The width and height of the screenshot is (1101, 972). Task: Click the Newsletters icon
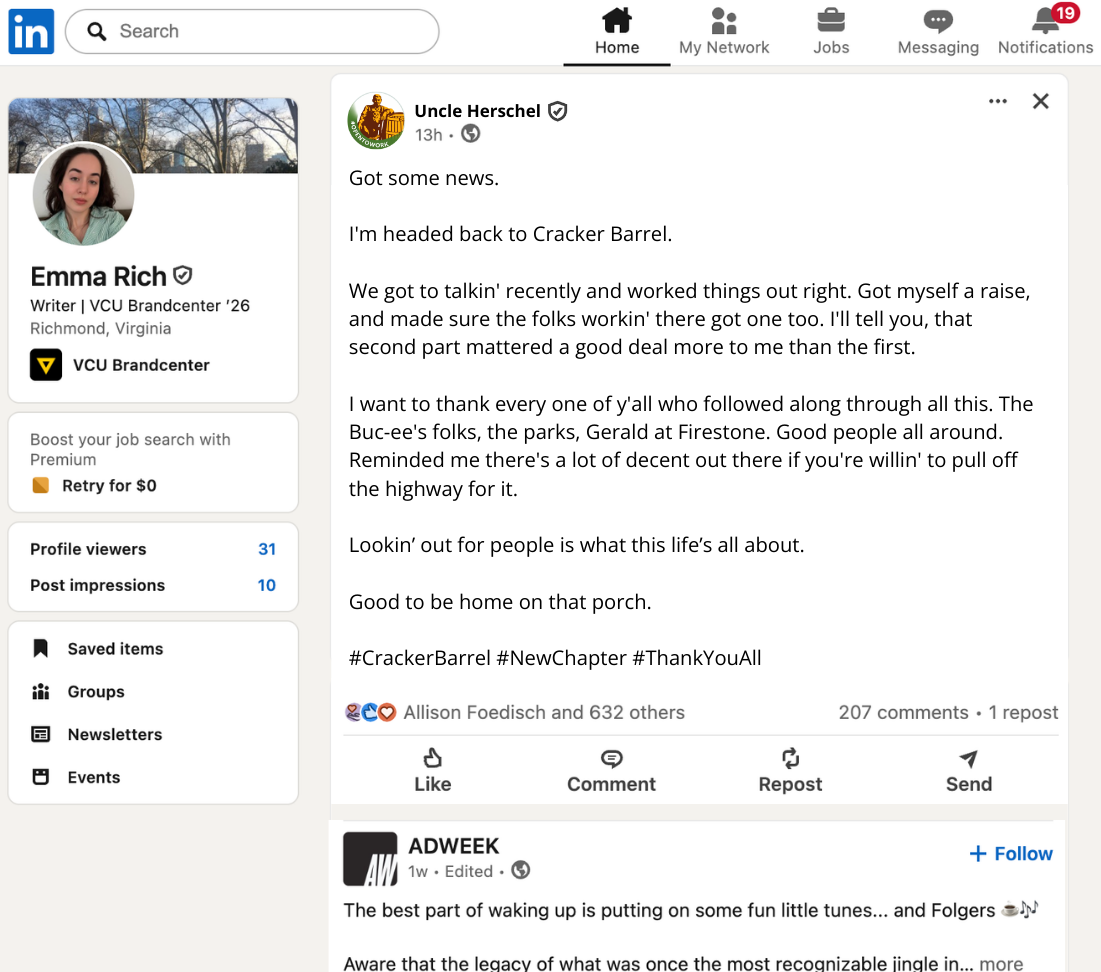[41, 735]
